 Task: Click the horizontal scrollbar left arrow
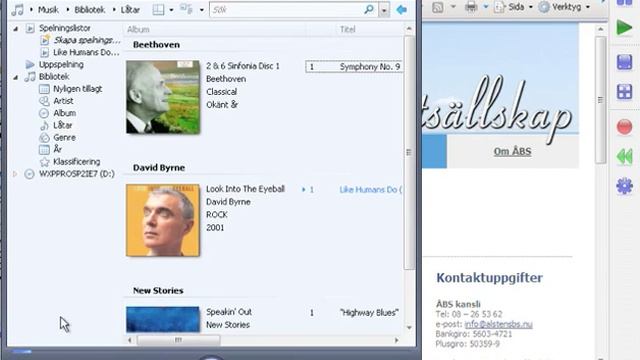tap(130, 340)
